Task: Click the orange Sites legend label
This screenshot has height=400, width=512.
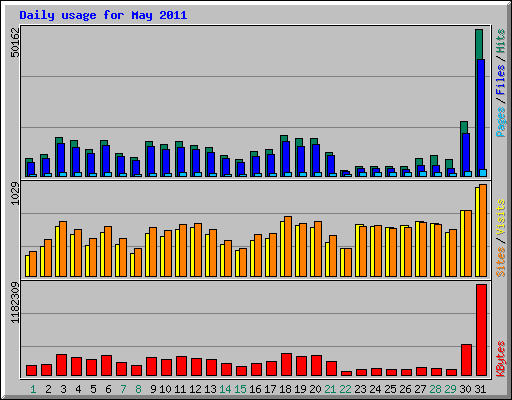Action: 500,262
